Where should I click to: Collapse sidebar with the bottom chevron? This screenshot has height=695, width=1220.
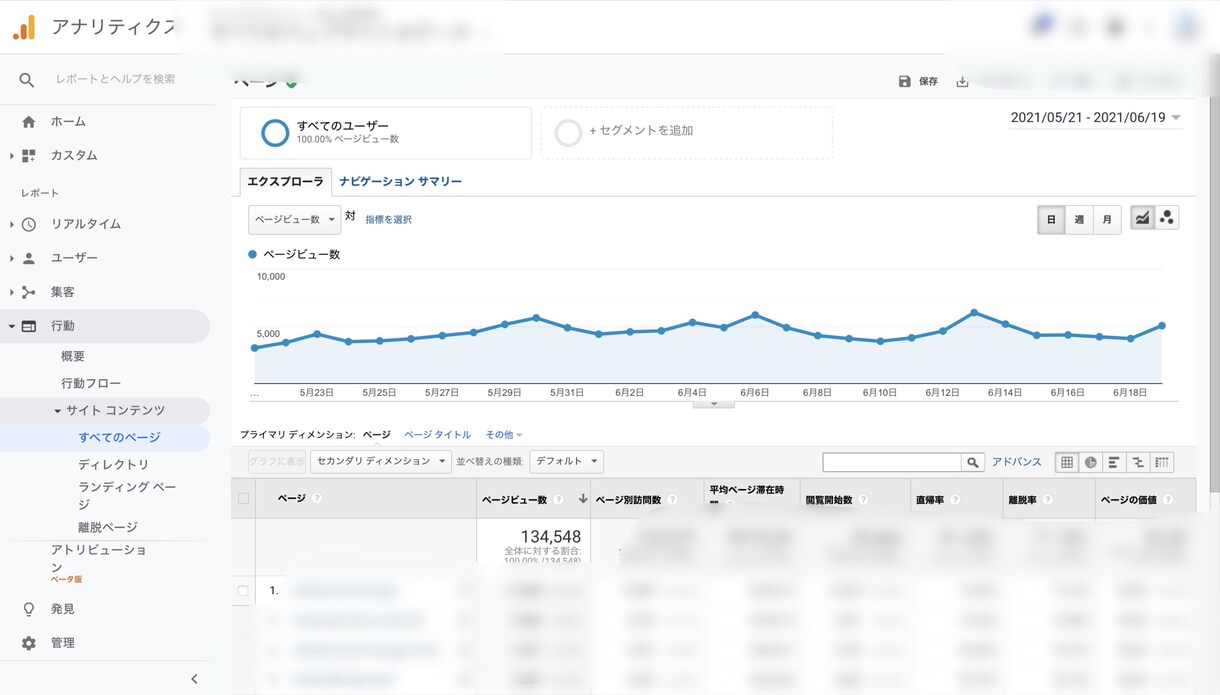[x=194, y=679]
